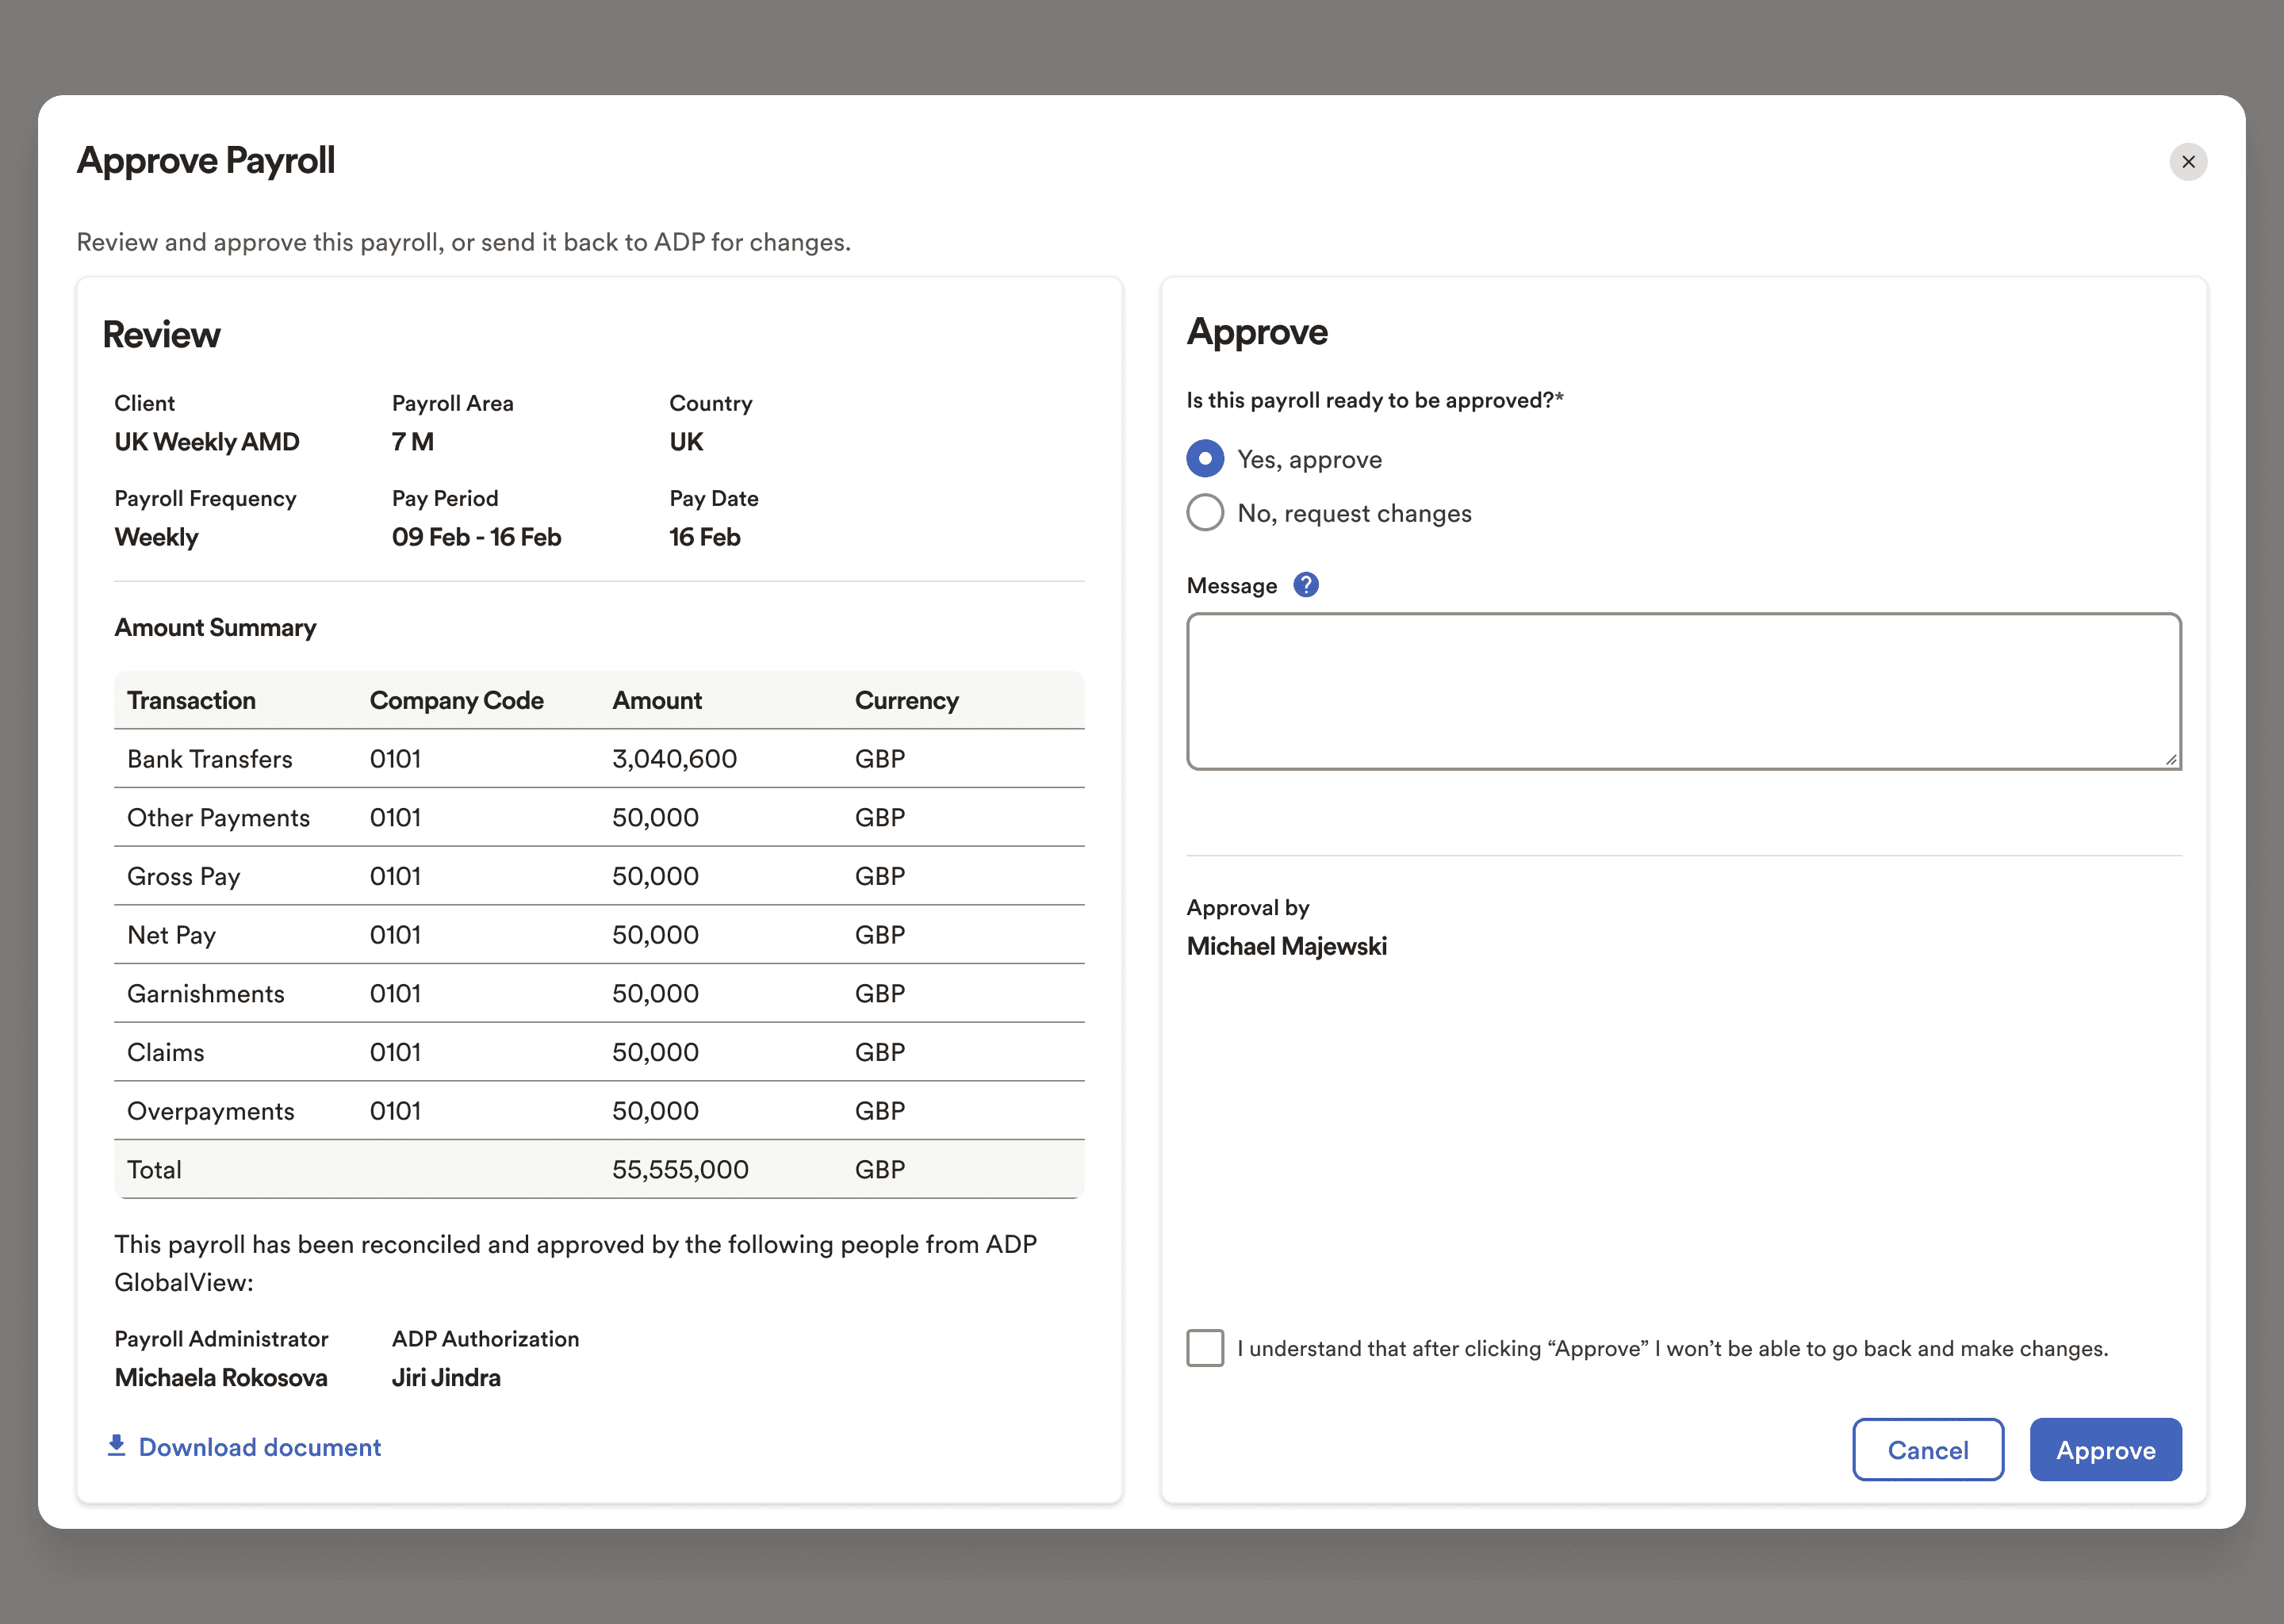Click the Company Code column header

(x=456, y=701)
